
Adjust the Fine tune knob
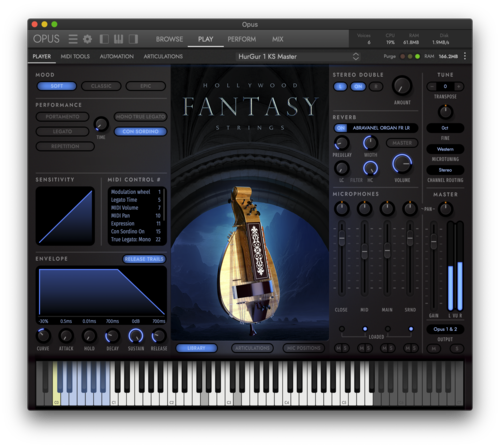coord(445,112)
